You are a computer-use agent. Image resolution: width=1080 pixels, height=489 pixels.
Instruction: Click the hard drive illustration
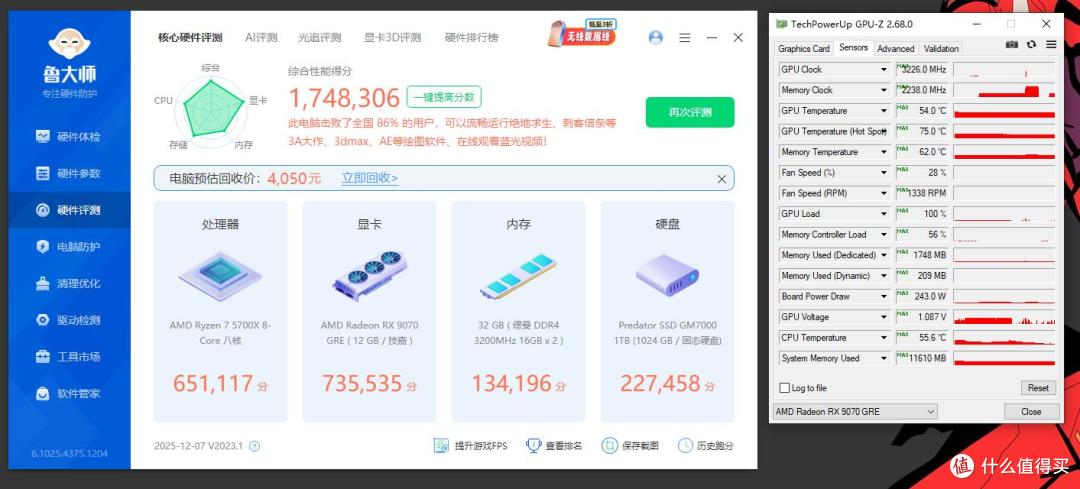point(667,275)
